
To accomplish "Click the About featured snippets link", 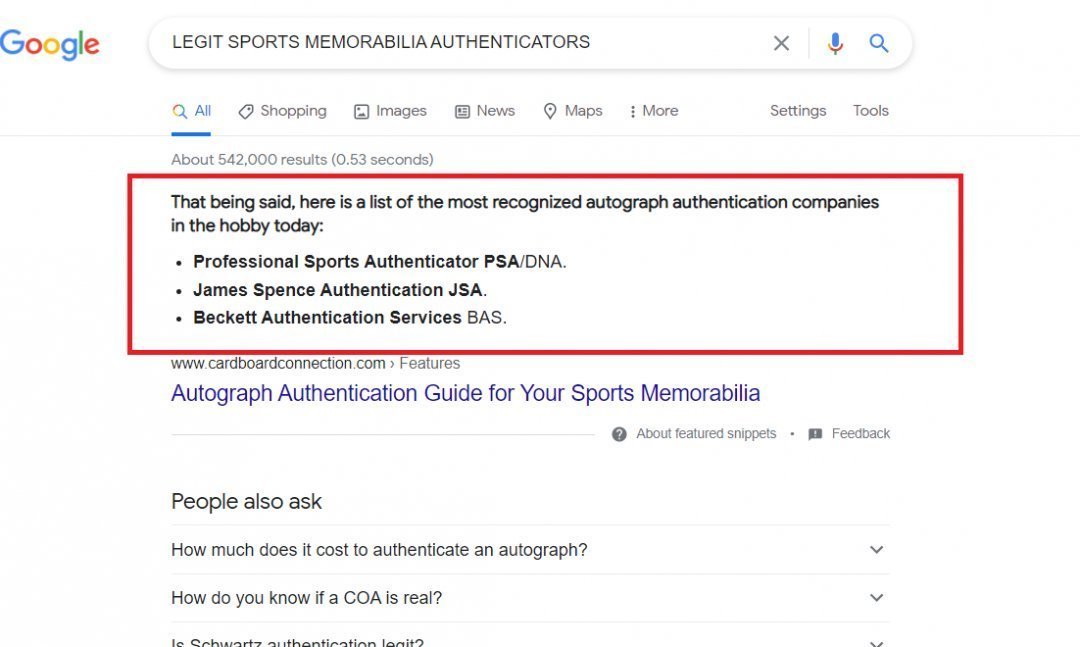I will [x=706, y=434].
